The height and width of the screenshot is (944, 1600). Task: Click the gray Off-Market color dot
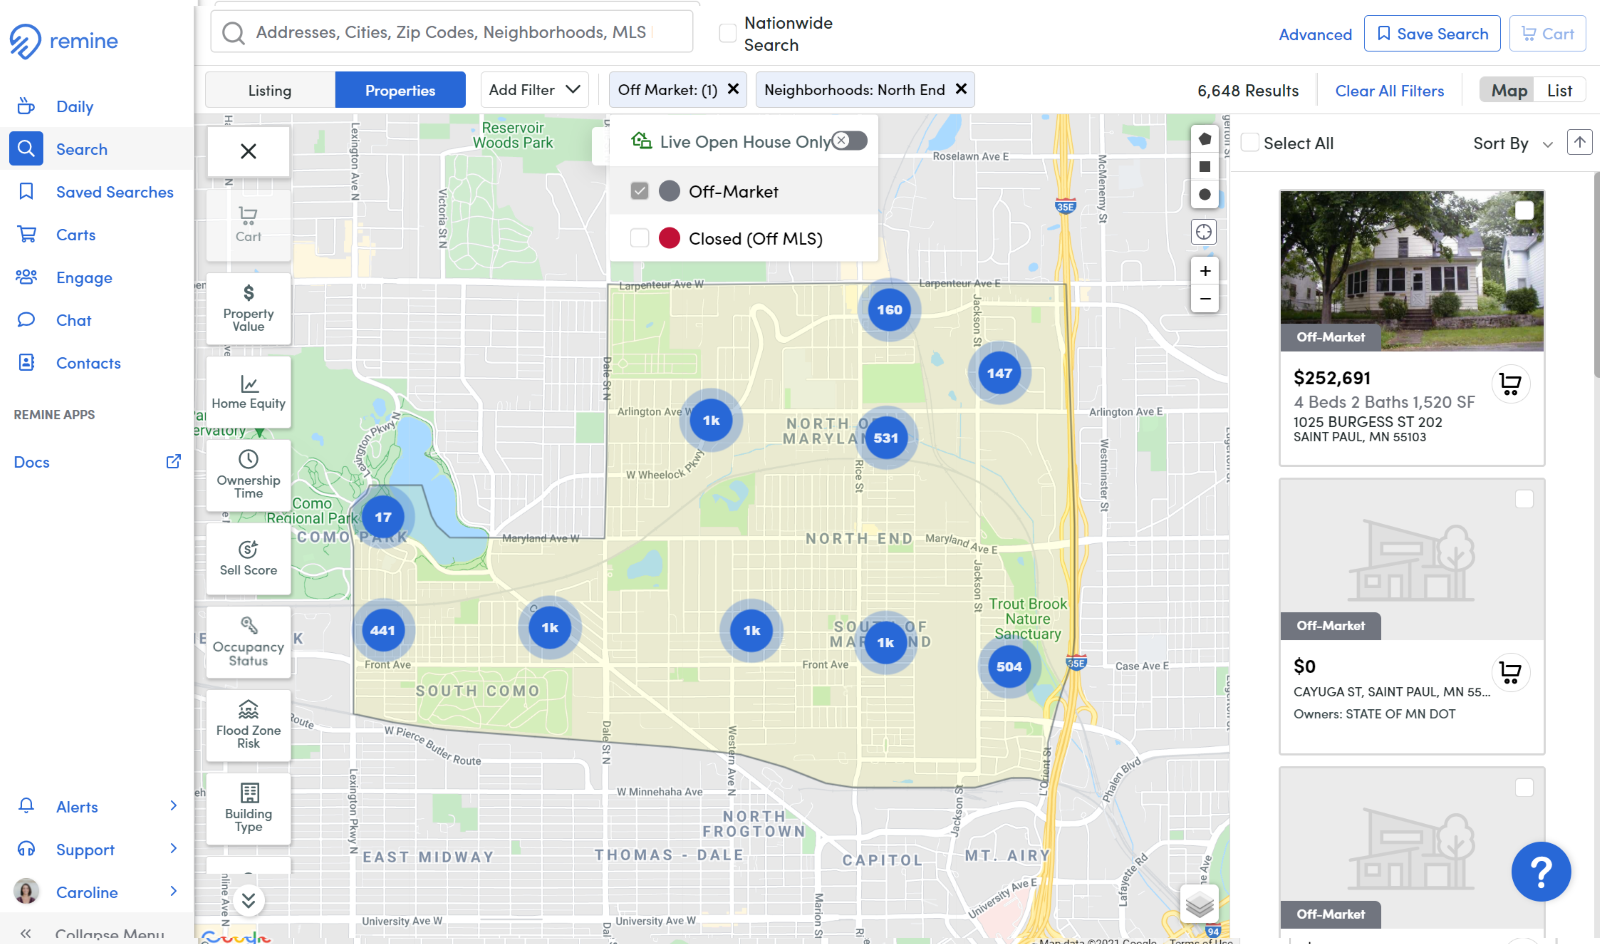point(670,191)
